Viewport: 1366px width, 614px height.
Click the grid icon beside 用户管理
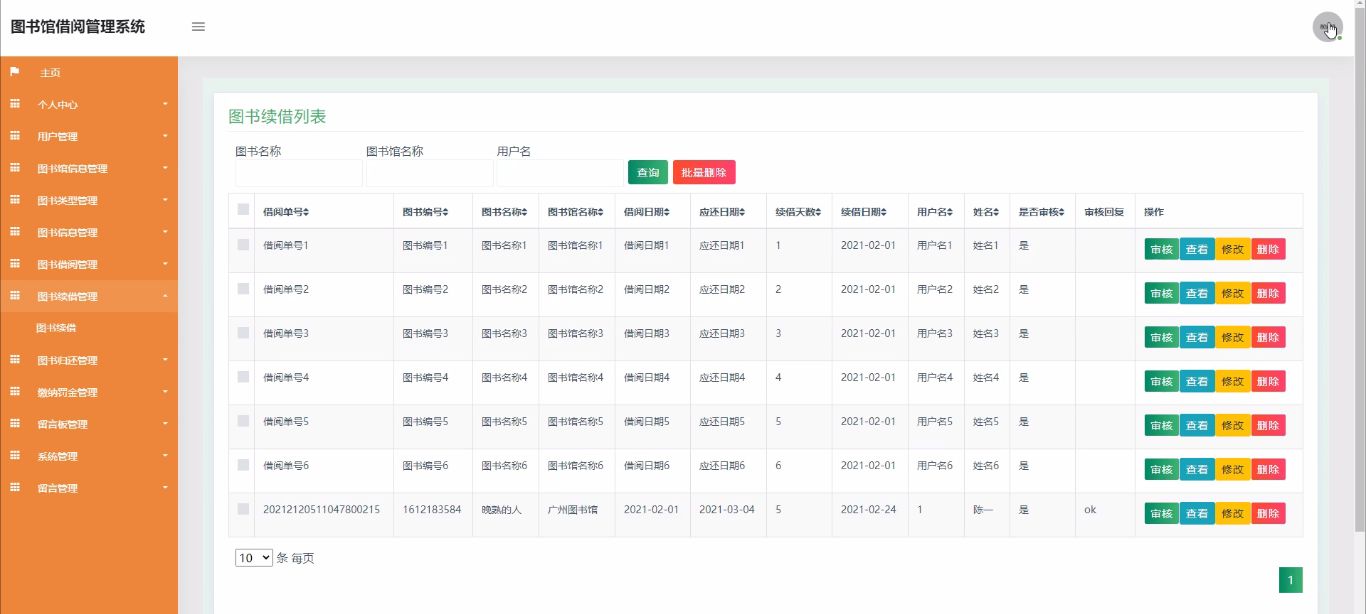[15, 136]
